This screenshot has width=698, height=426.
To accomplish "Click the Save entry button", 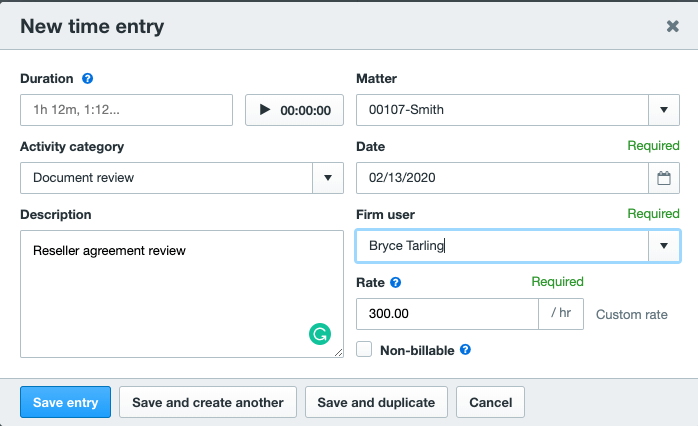I will [65, 402].
